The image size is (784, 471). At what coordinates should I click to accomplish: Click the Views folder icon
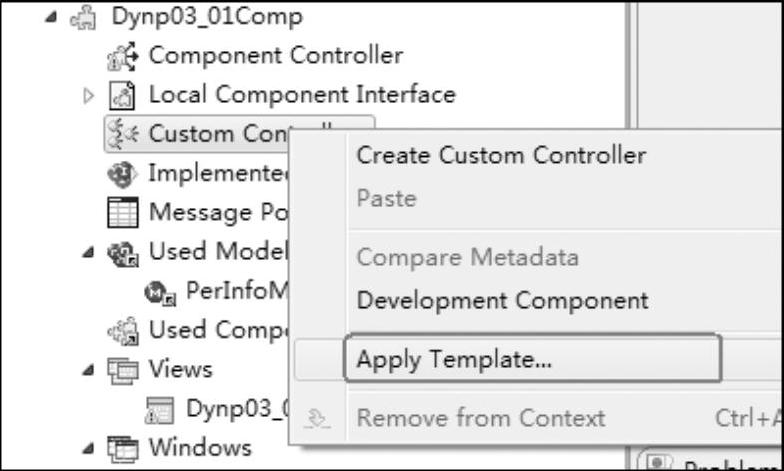pos(122,370)
